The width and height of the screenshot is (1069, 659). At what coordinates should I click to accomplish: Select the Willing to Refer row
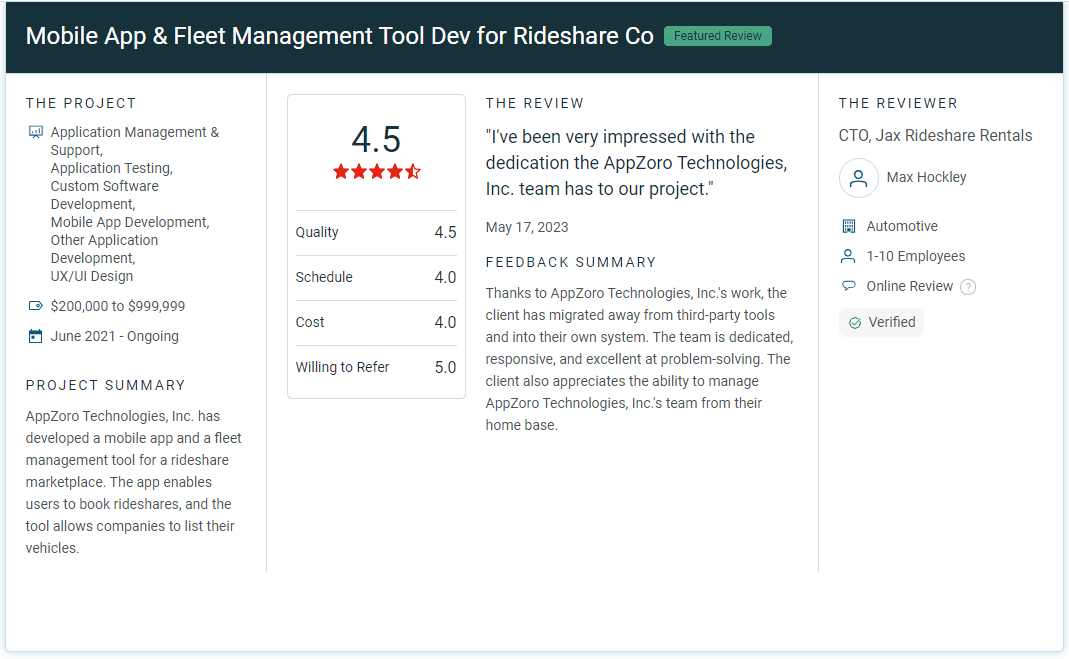pos(376,367)
